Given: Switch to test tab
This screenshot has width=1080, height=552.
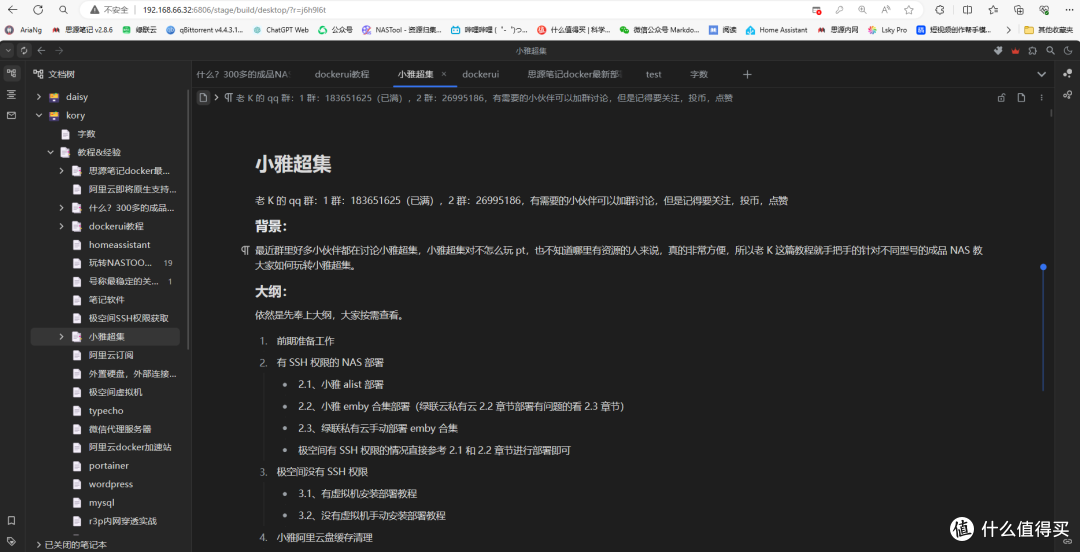Looking at the screenshot, I should [654, 74].
